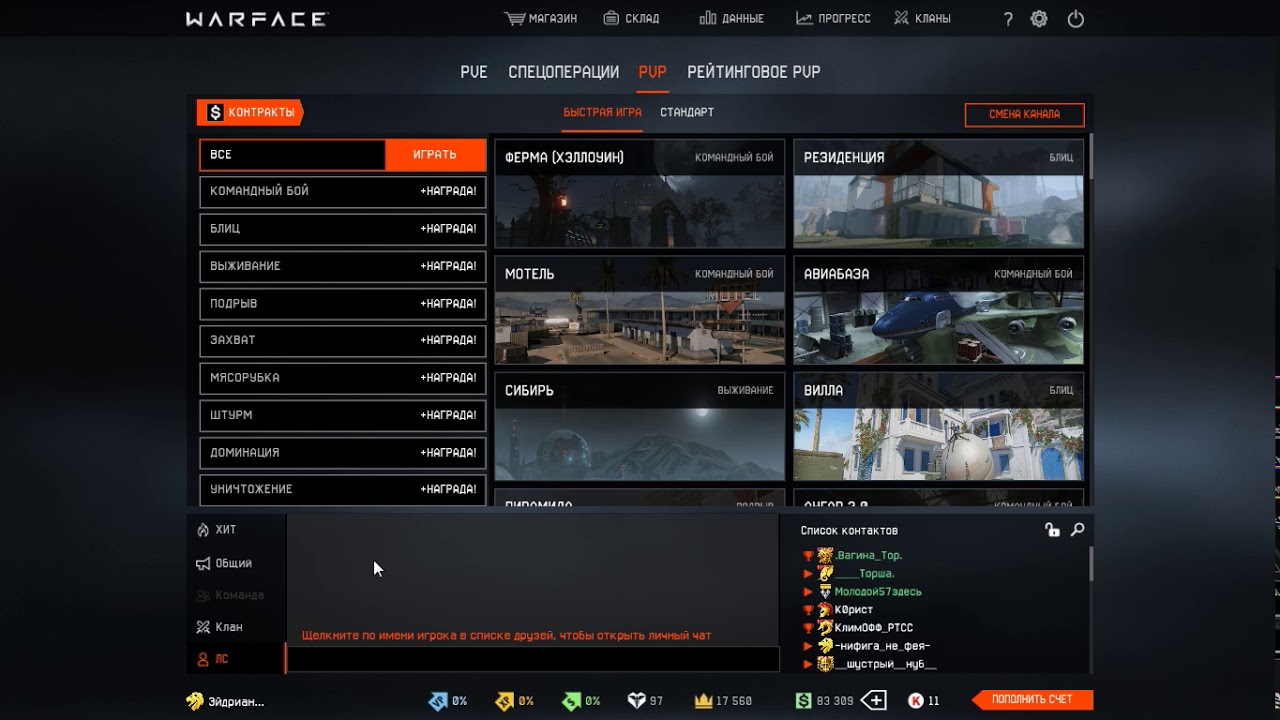Open chat with contact К0рист

coord(853,610)
